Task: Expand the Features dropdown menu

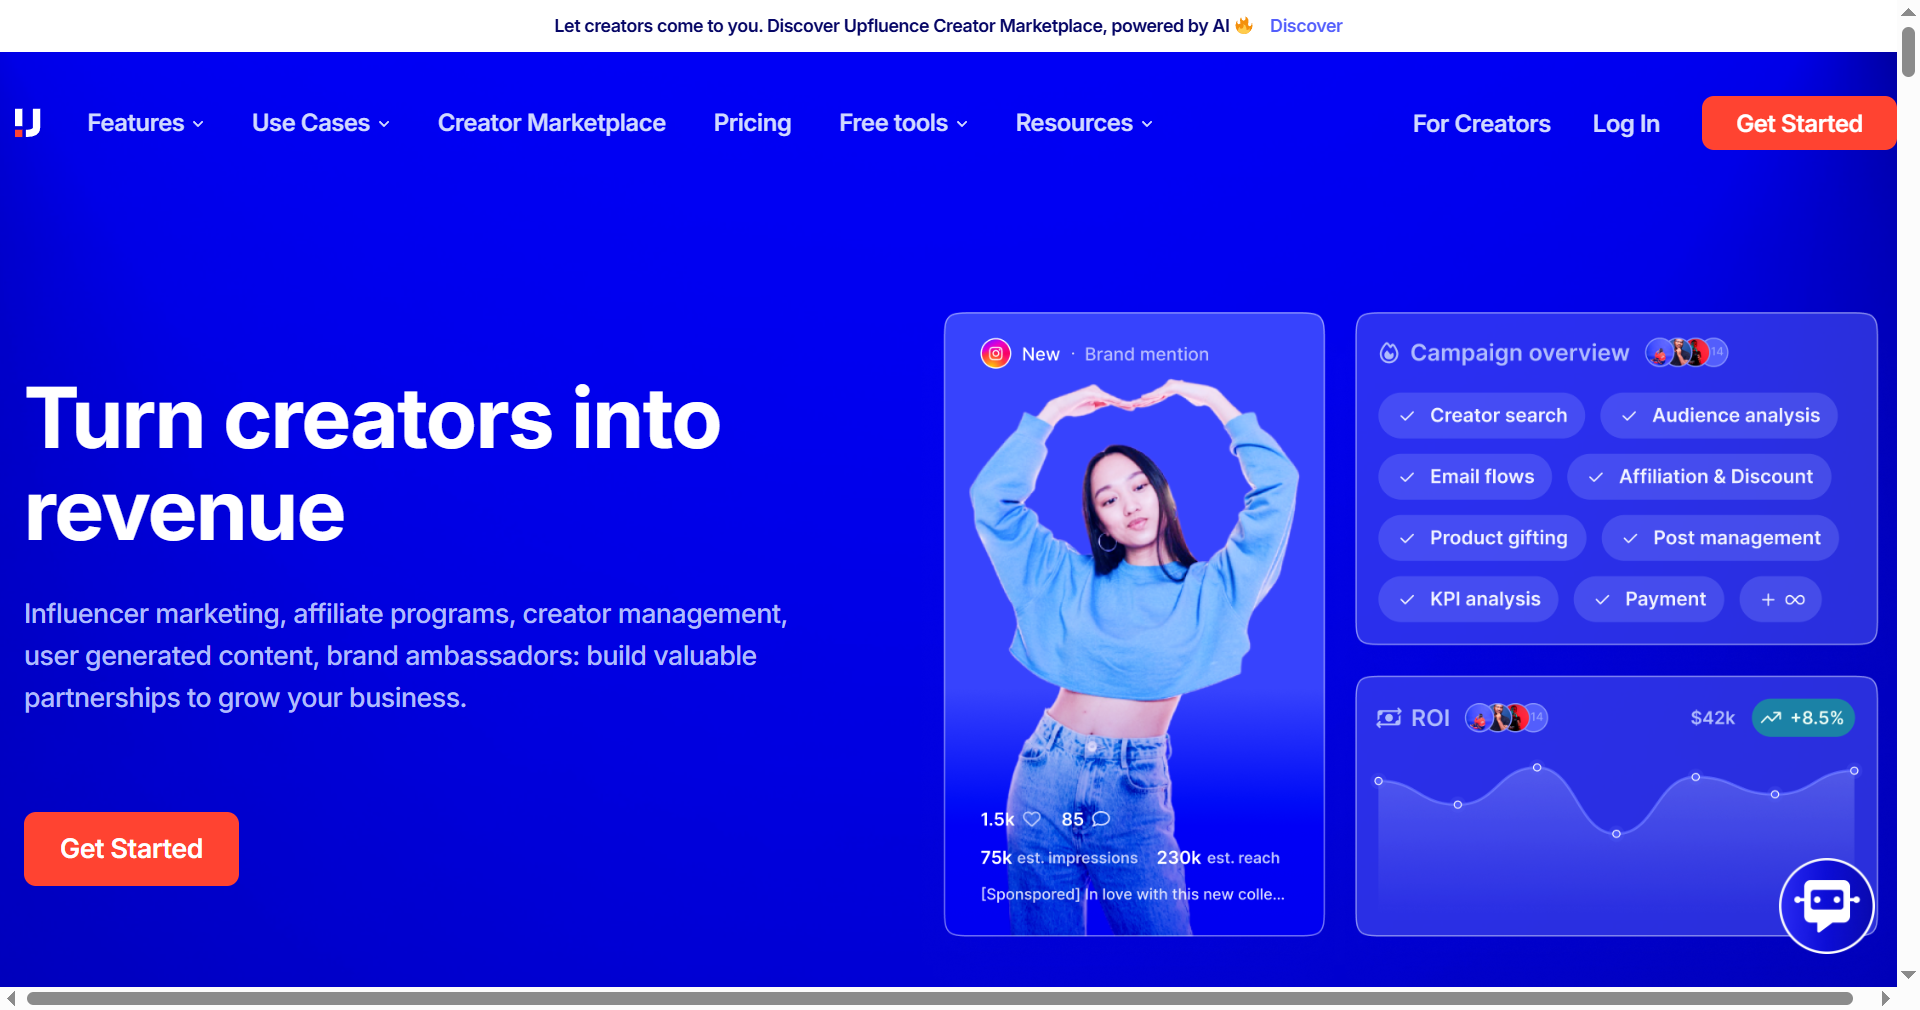Action: [145, 123]
